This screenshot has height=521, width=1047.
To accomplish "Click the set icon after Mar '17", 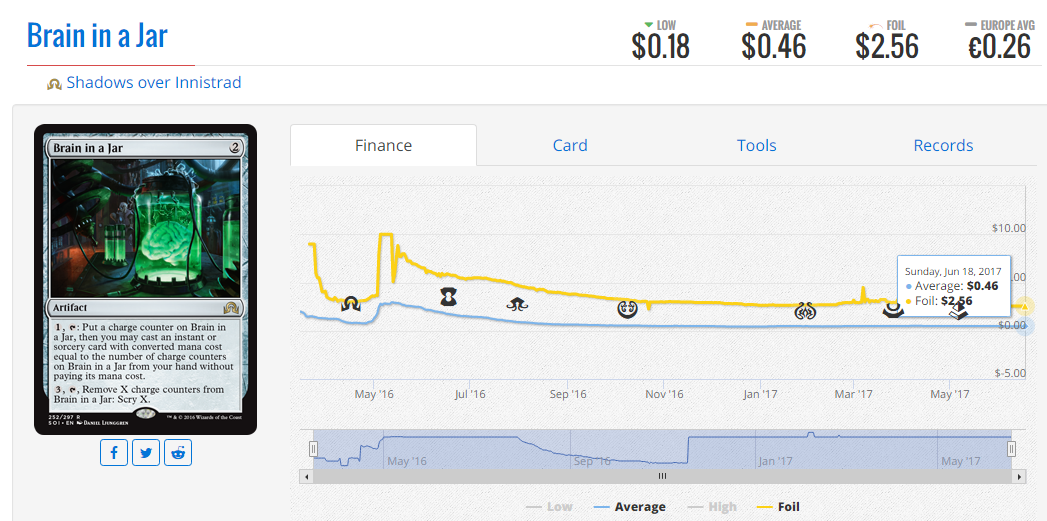I will [x=892, y=310].
